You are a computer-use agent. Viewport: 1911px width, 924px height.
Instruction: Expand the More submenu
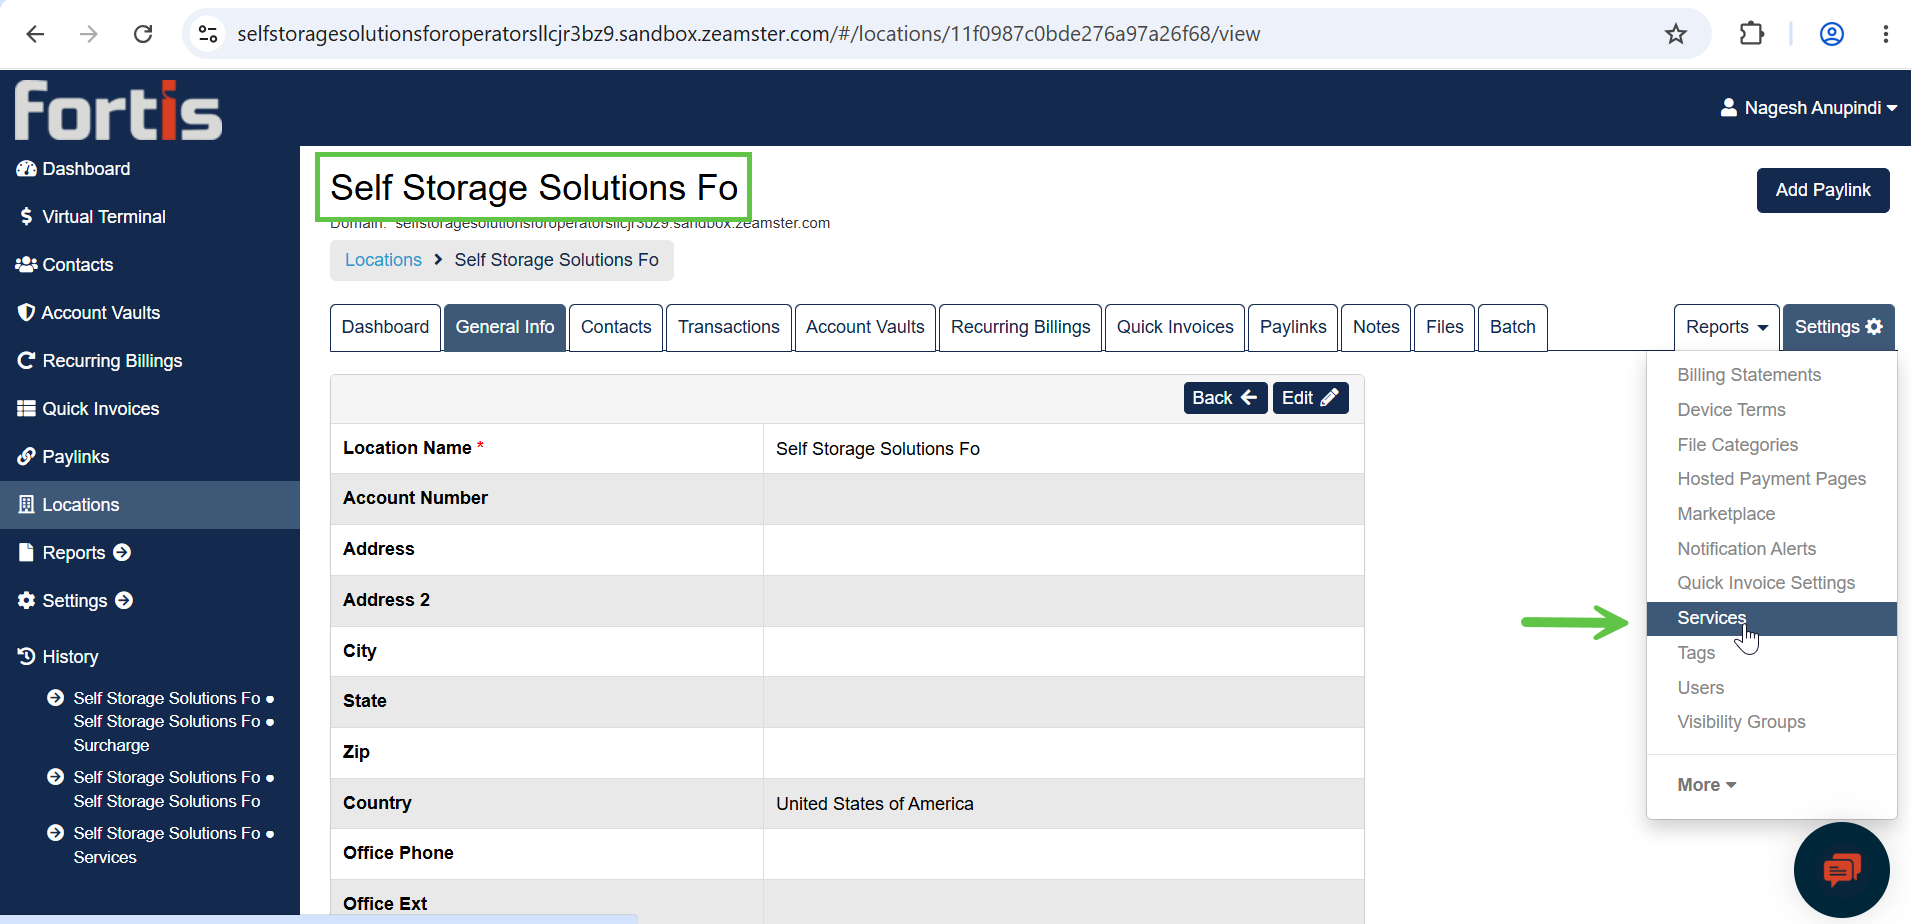click(1706, 785)
